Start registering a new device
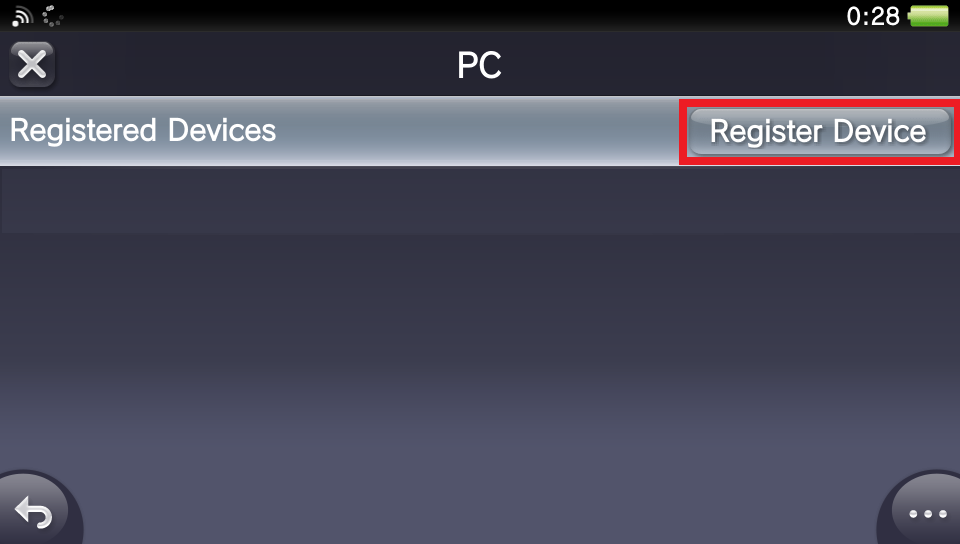This screenshot has width=960, height=544. pos(820,132)
